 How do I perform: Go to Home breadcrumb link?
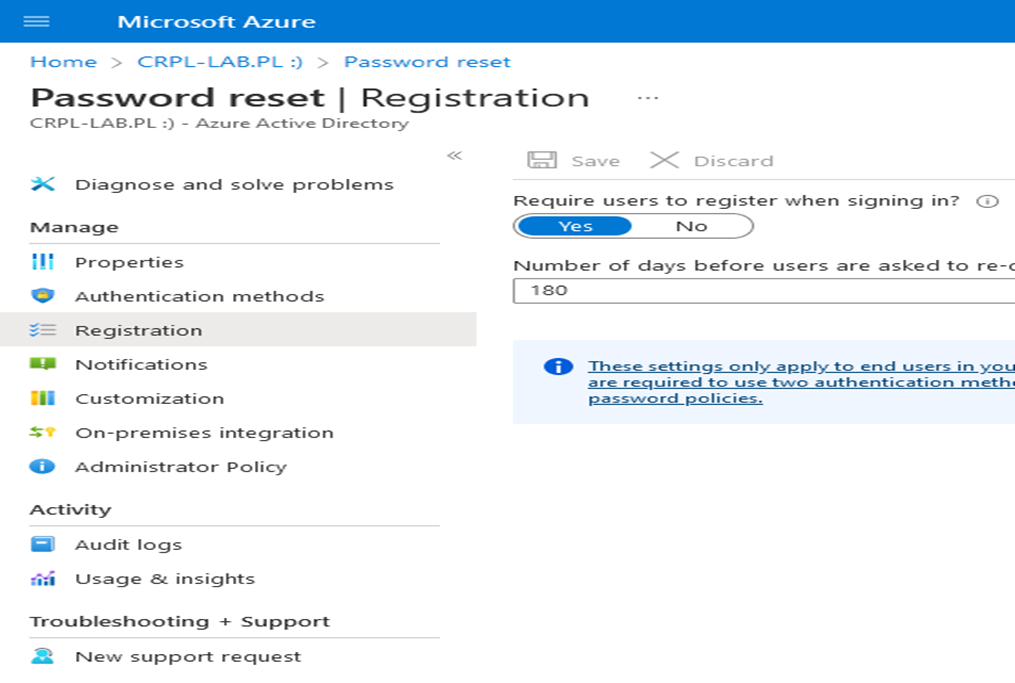pyautogui.click(x=63, y=62)
